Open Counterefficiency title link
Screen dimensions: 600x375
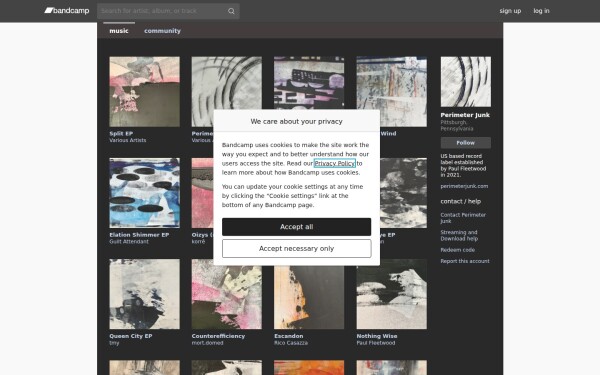[218, 336]
